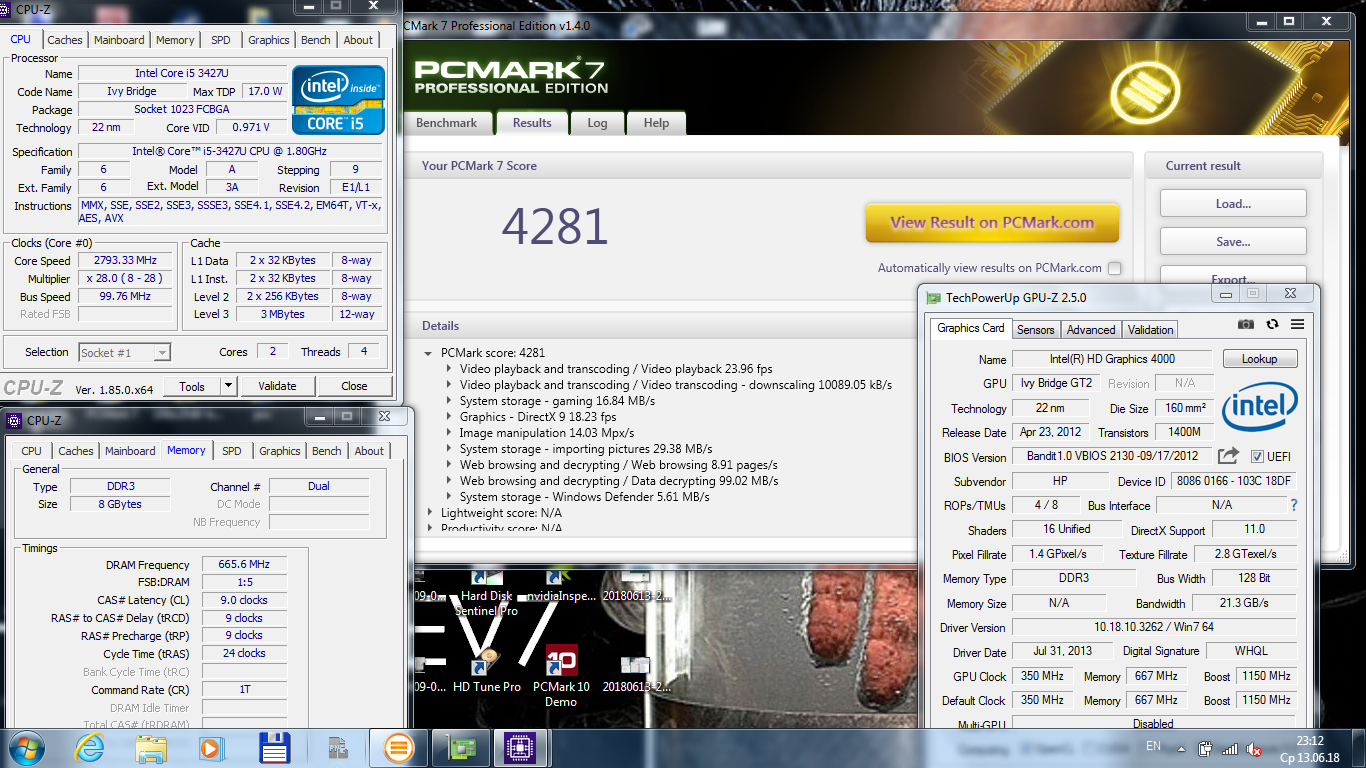Click the CPU-Z Validate button
This screenshot has width=1366, height=768.
pos(277,386)
